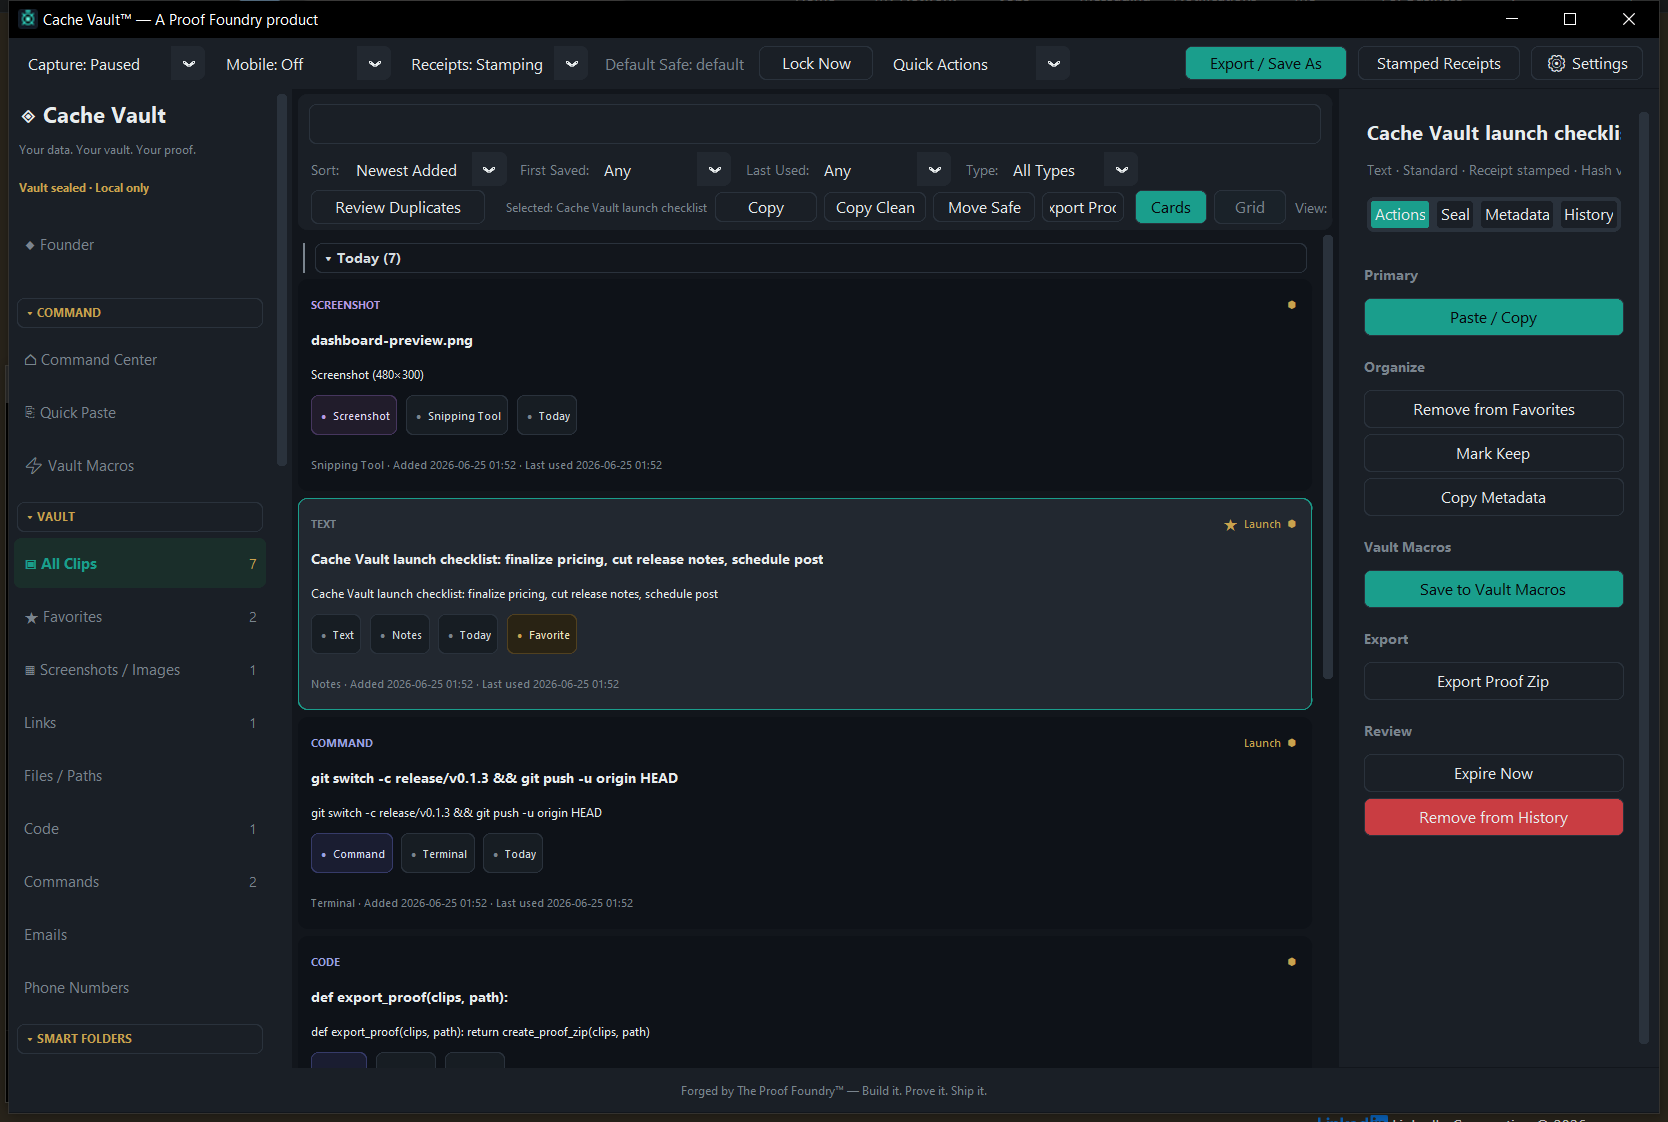Click the Paste / Copy button
The height and width of the screenshot is (1122, 1668).
[1493, 317]
